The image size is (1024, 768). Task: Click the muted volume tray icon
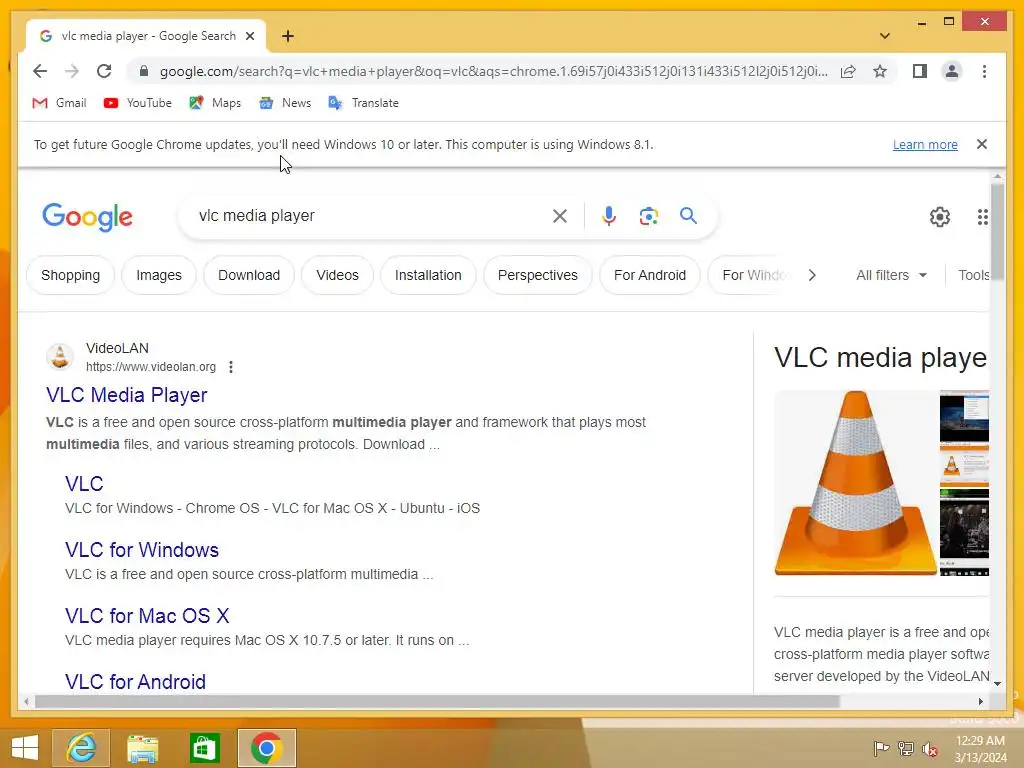(930, 748)
